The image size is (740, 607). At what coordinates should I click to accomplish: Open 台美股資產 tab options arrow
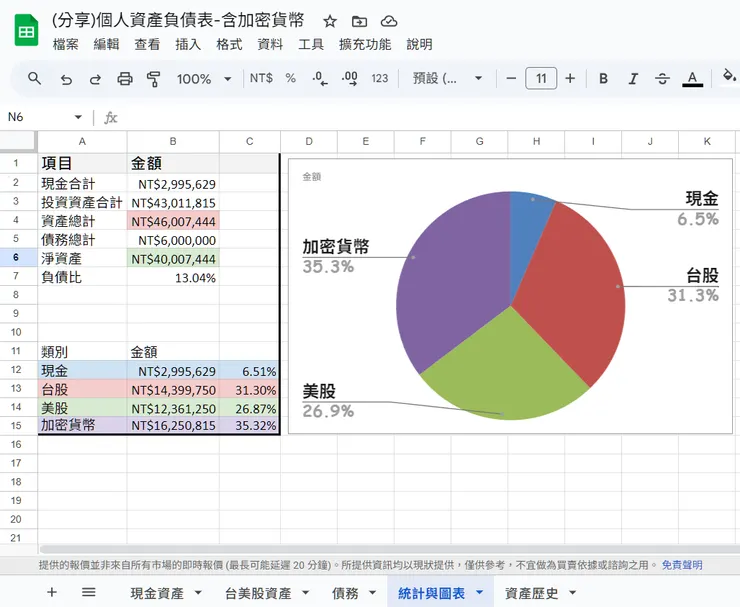pos(305,592)
